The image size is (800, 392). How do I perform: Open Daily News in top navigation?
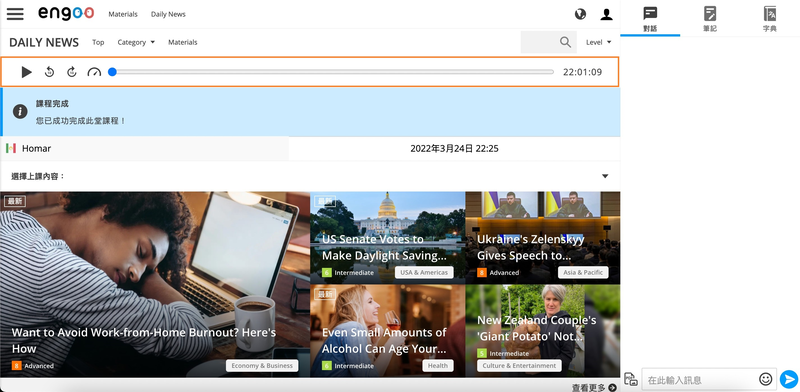[168, 14]
